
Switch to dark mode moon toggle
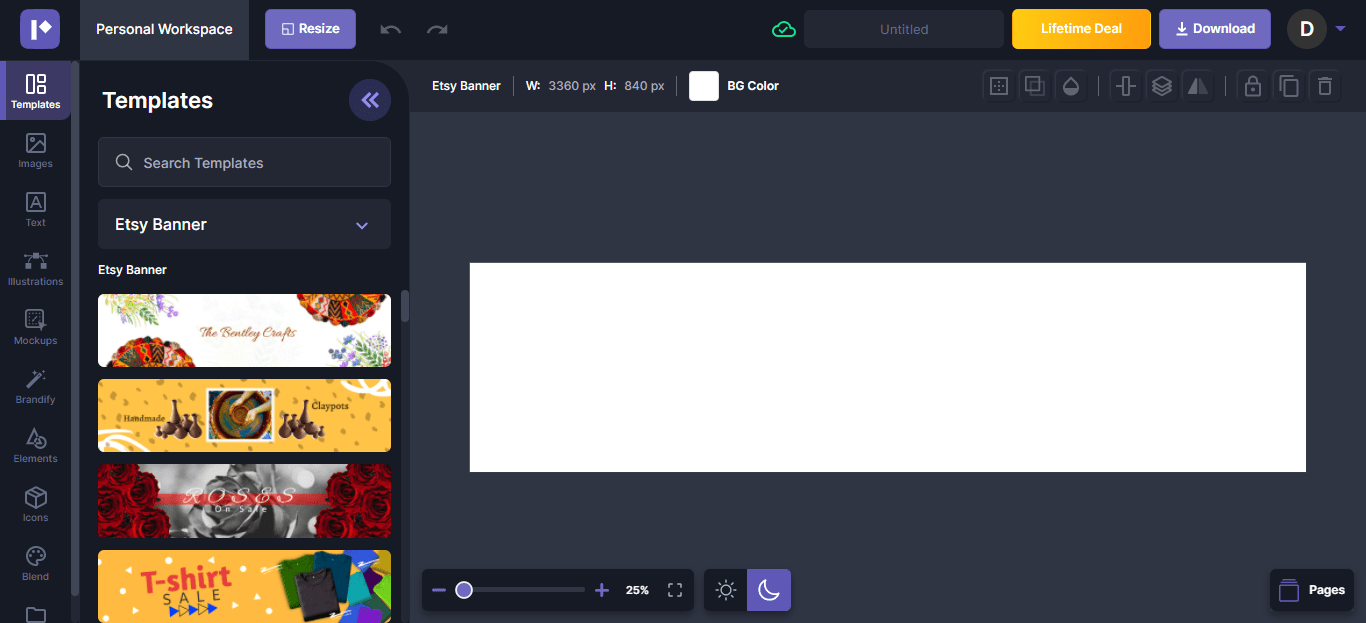[768, 590]
